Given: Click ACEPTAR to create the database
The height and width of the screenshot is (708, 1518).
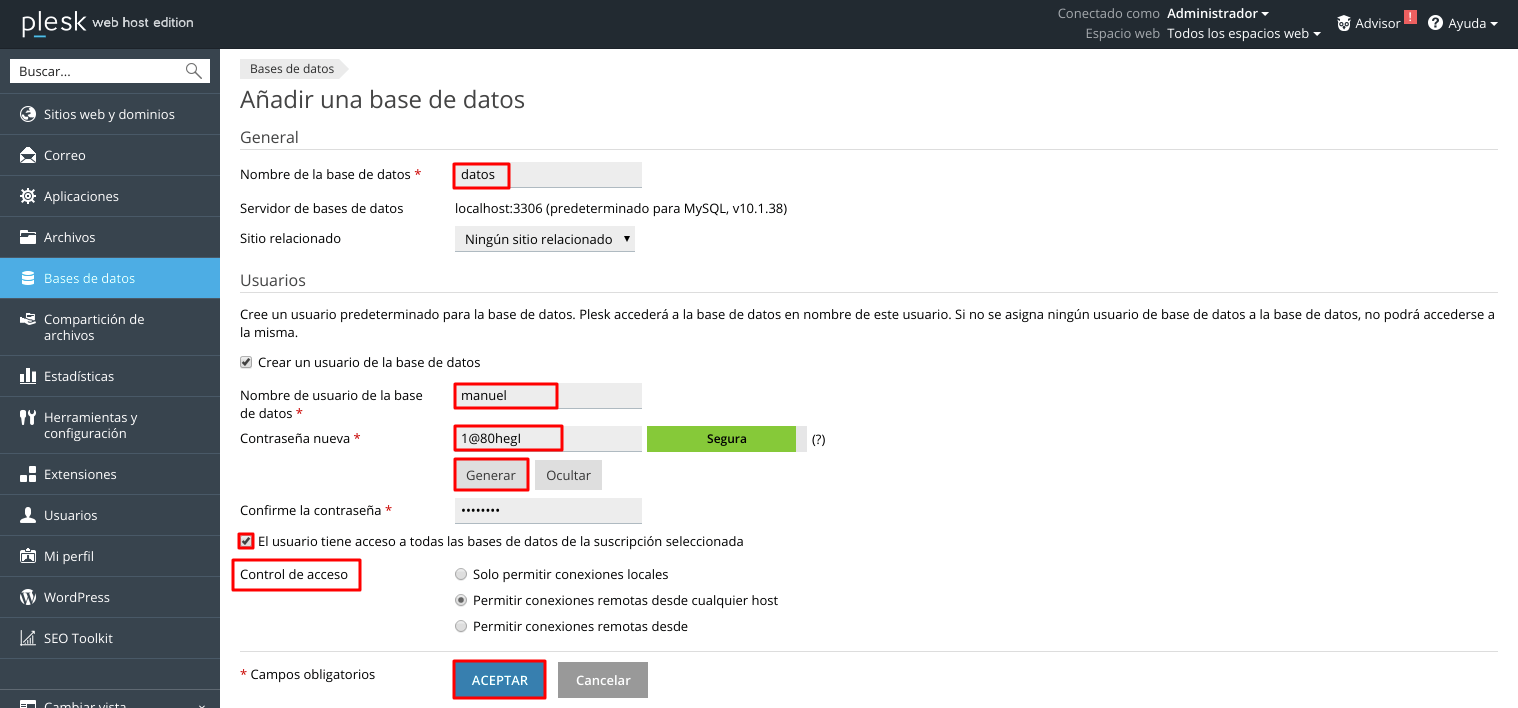Looking at the screenshot, I should pos(498,680).
